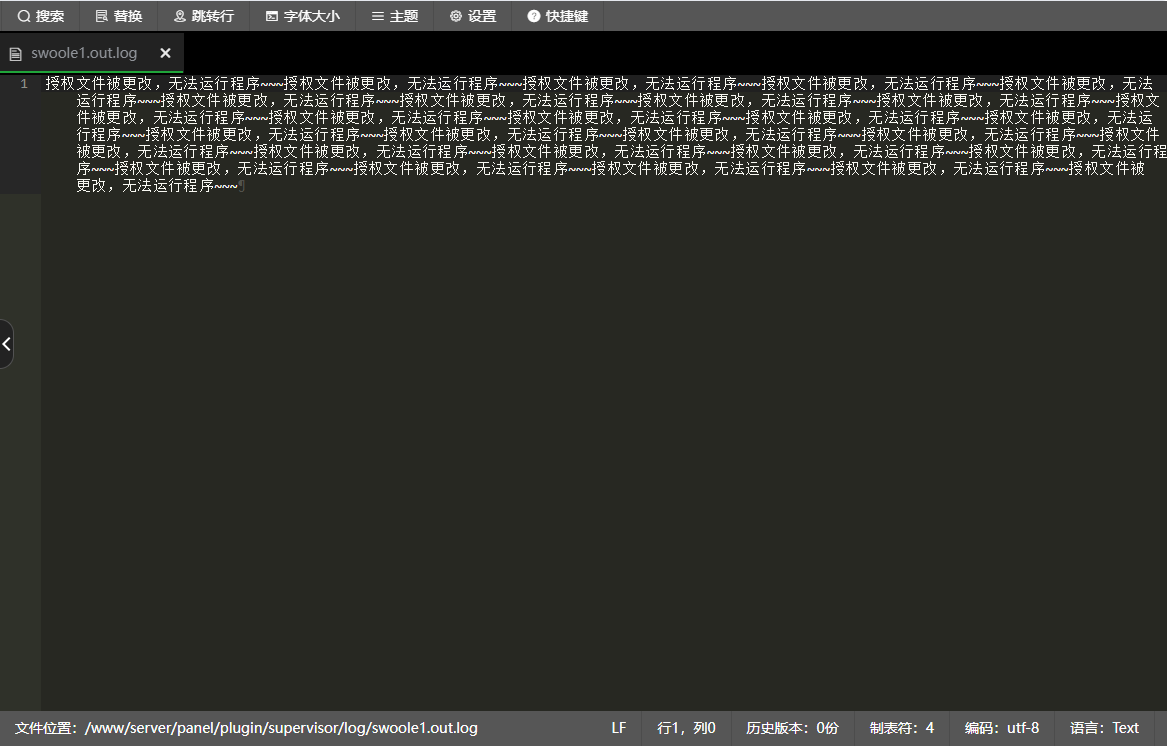
Task: Change the 语言: Text language mode
Action: tap(1104, 727)
